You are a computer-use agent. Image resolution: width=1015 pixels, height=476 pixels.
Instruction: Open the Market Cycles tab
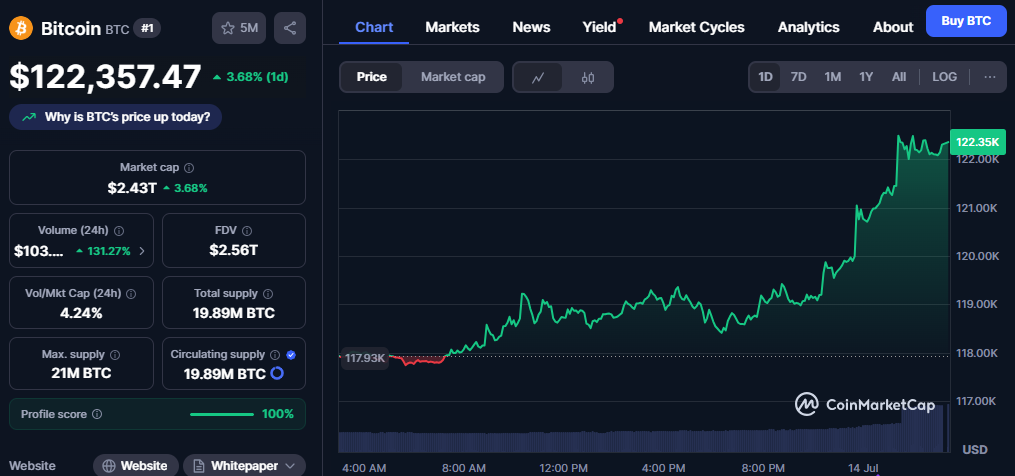point(697,27)
